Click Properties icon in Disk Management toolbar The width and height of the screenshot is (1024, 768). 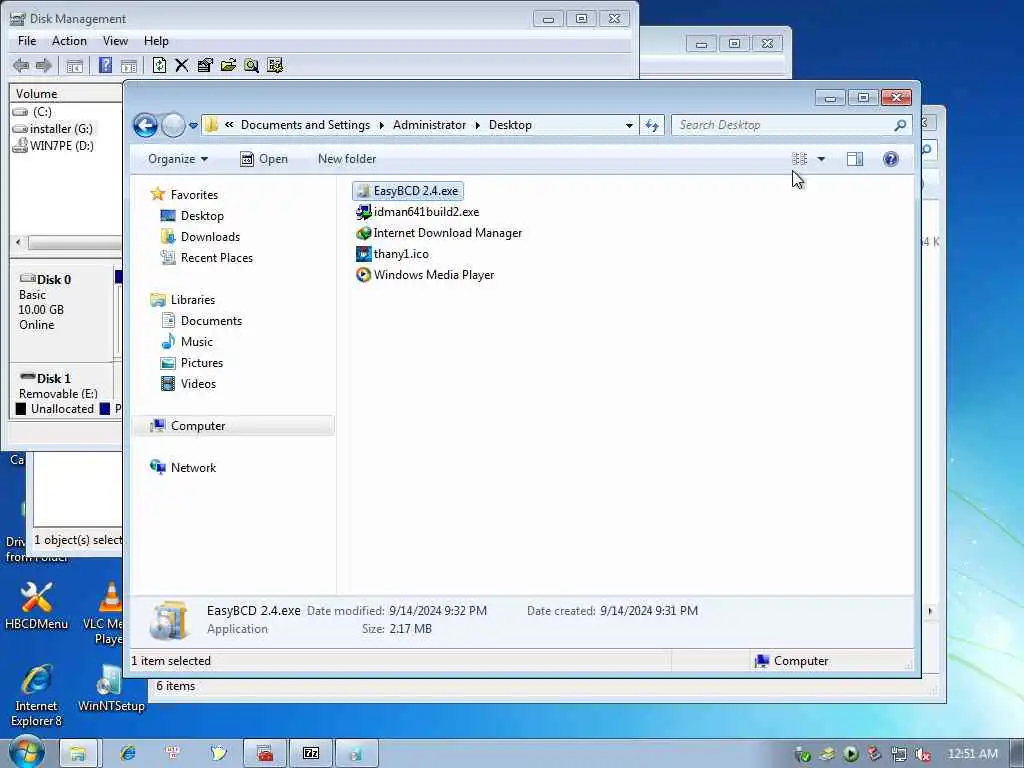205,65
